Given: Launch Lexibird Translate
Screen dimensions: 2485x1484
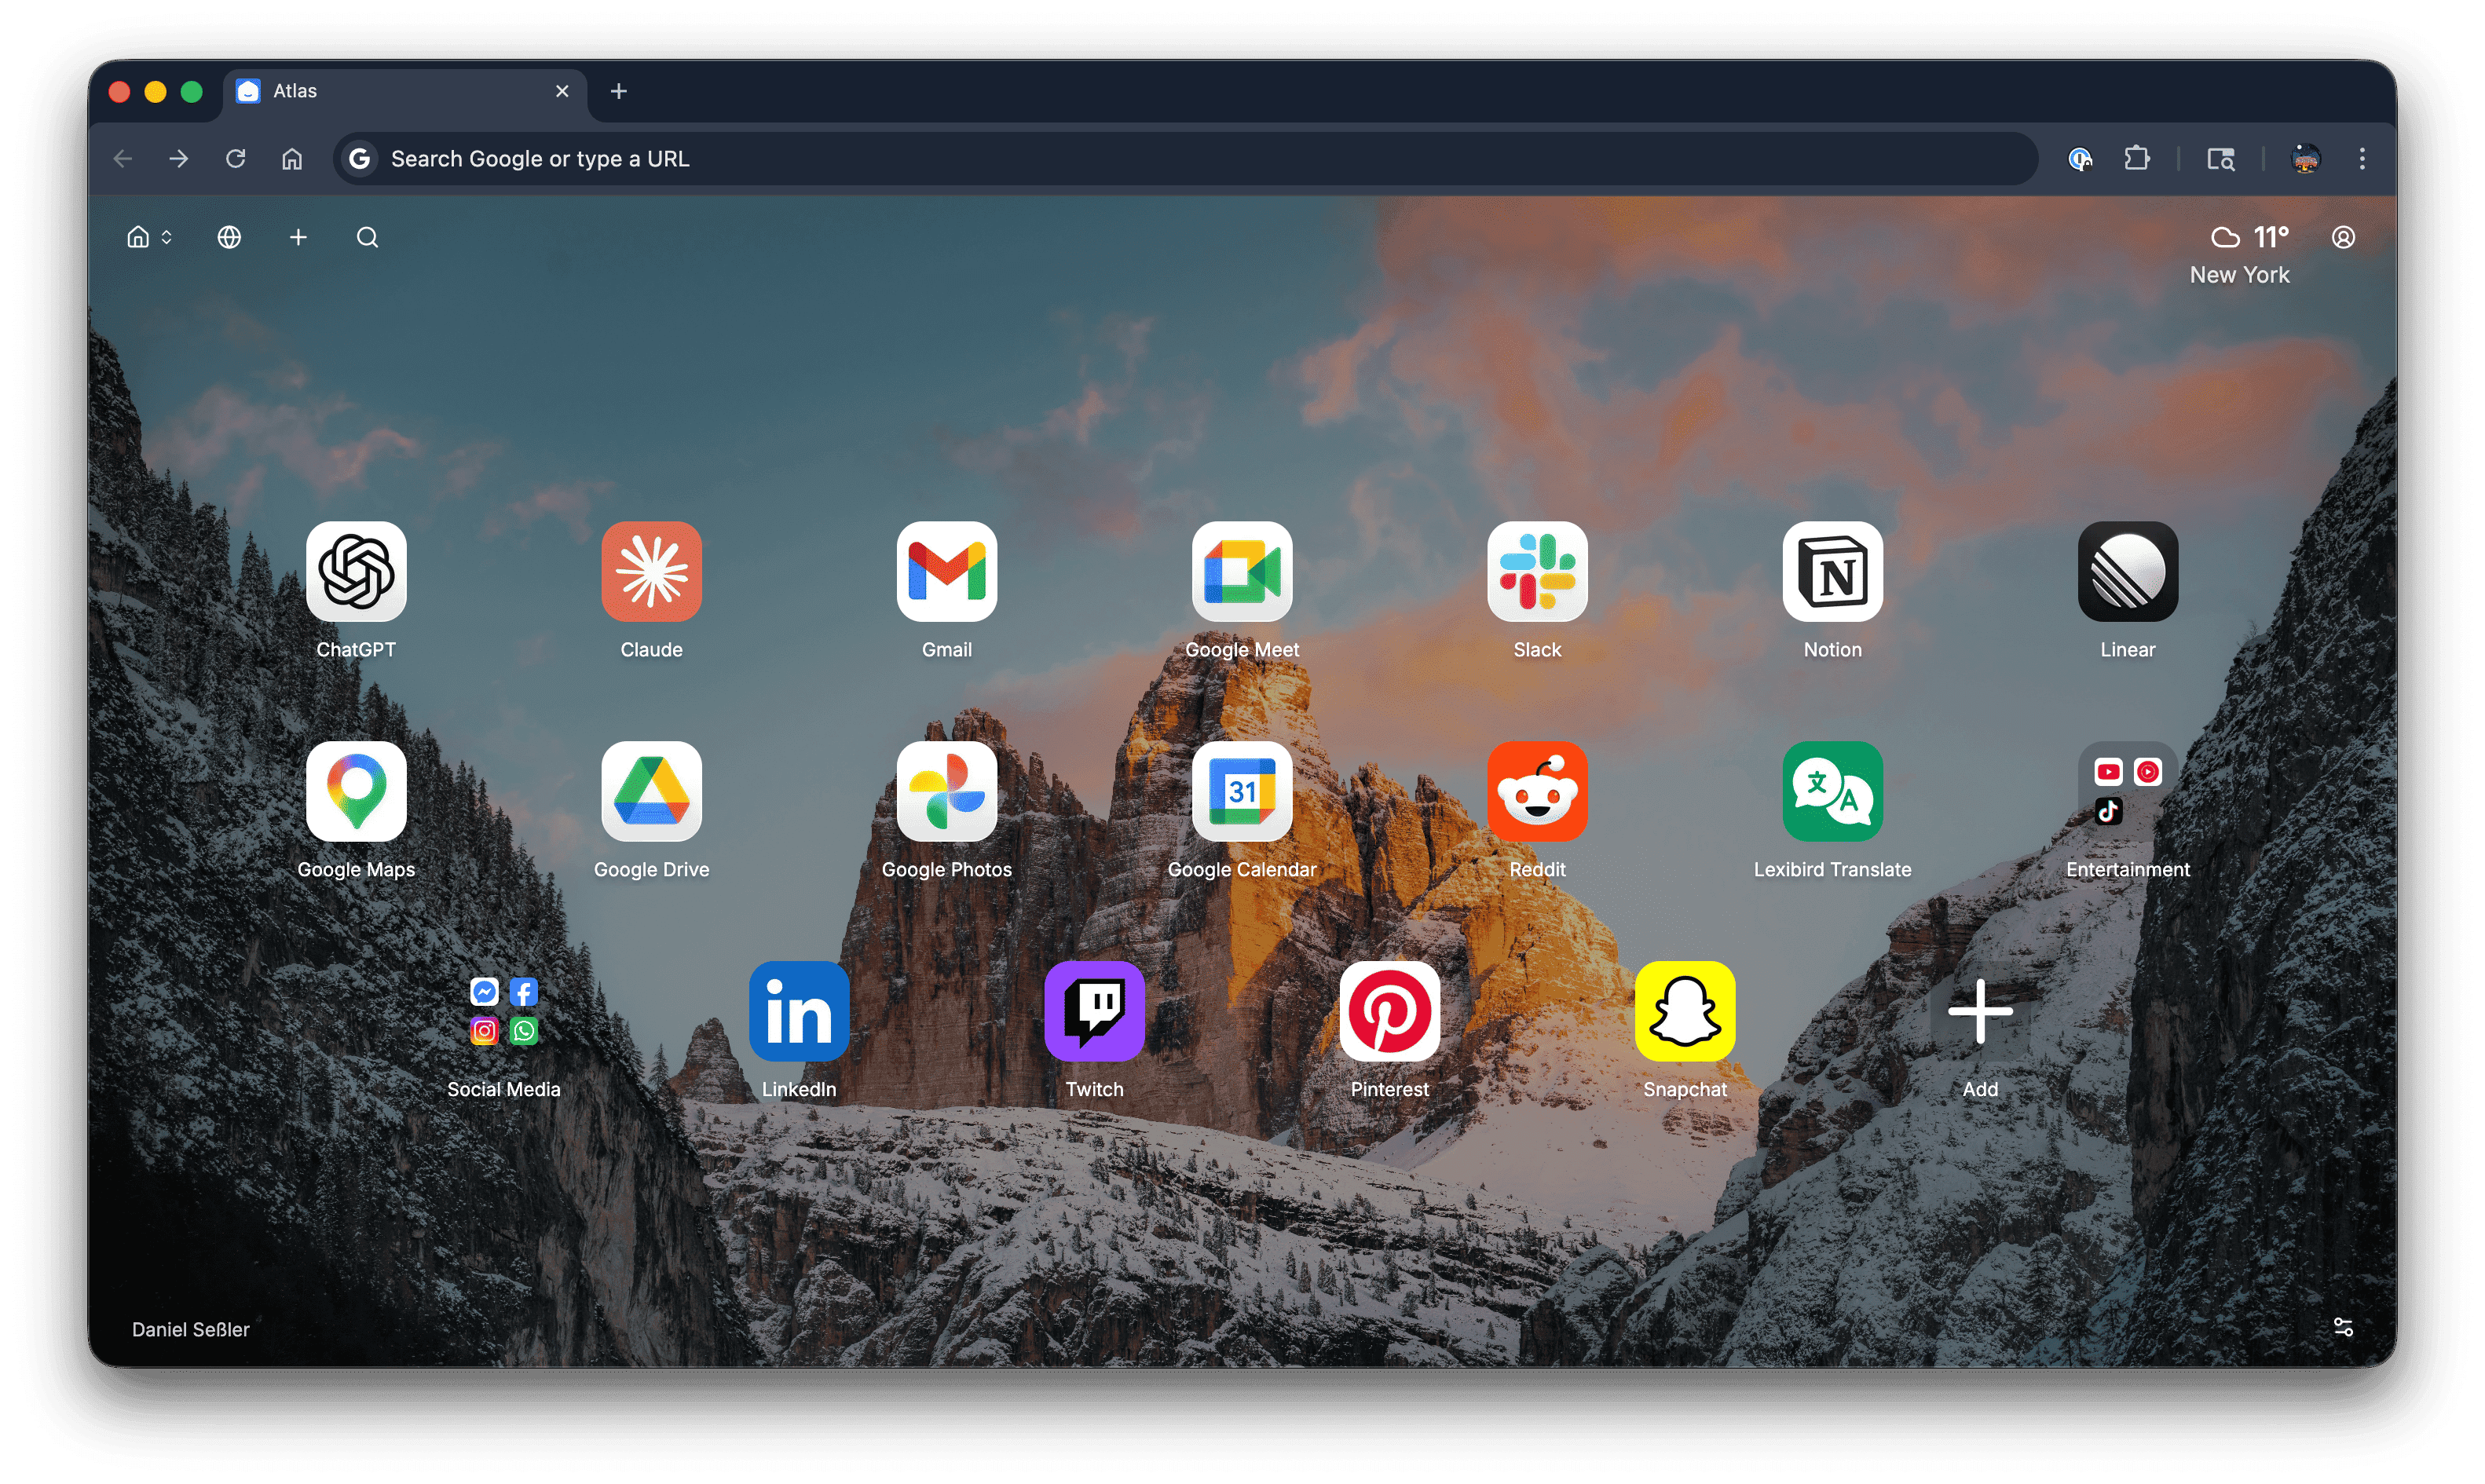Looking at the screenshot, I should (x=1832, y=791).
